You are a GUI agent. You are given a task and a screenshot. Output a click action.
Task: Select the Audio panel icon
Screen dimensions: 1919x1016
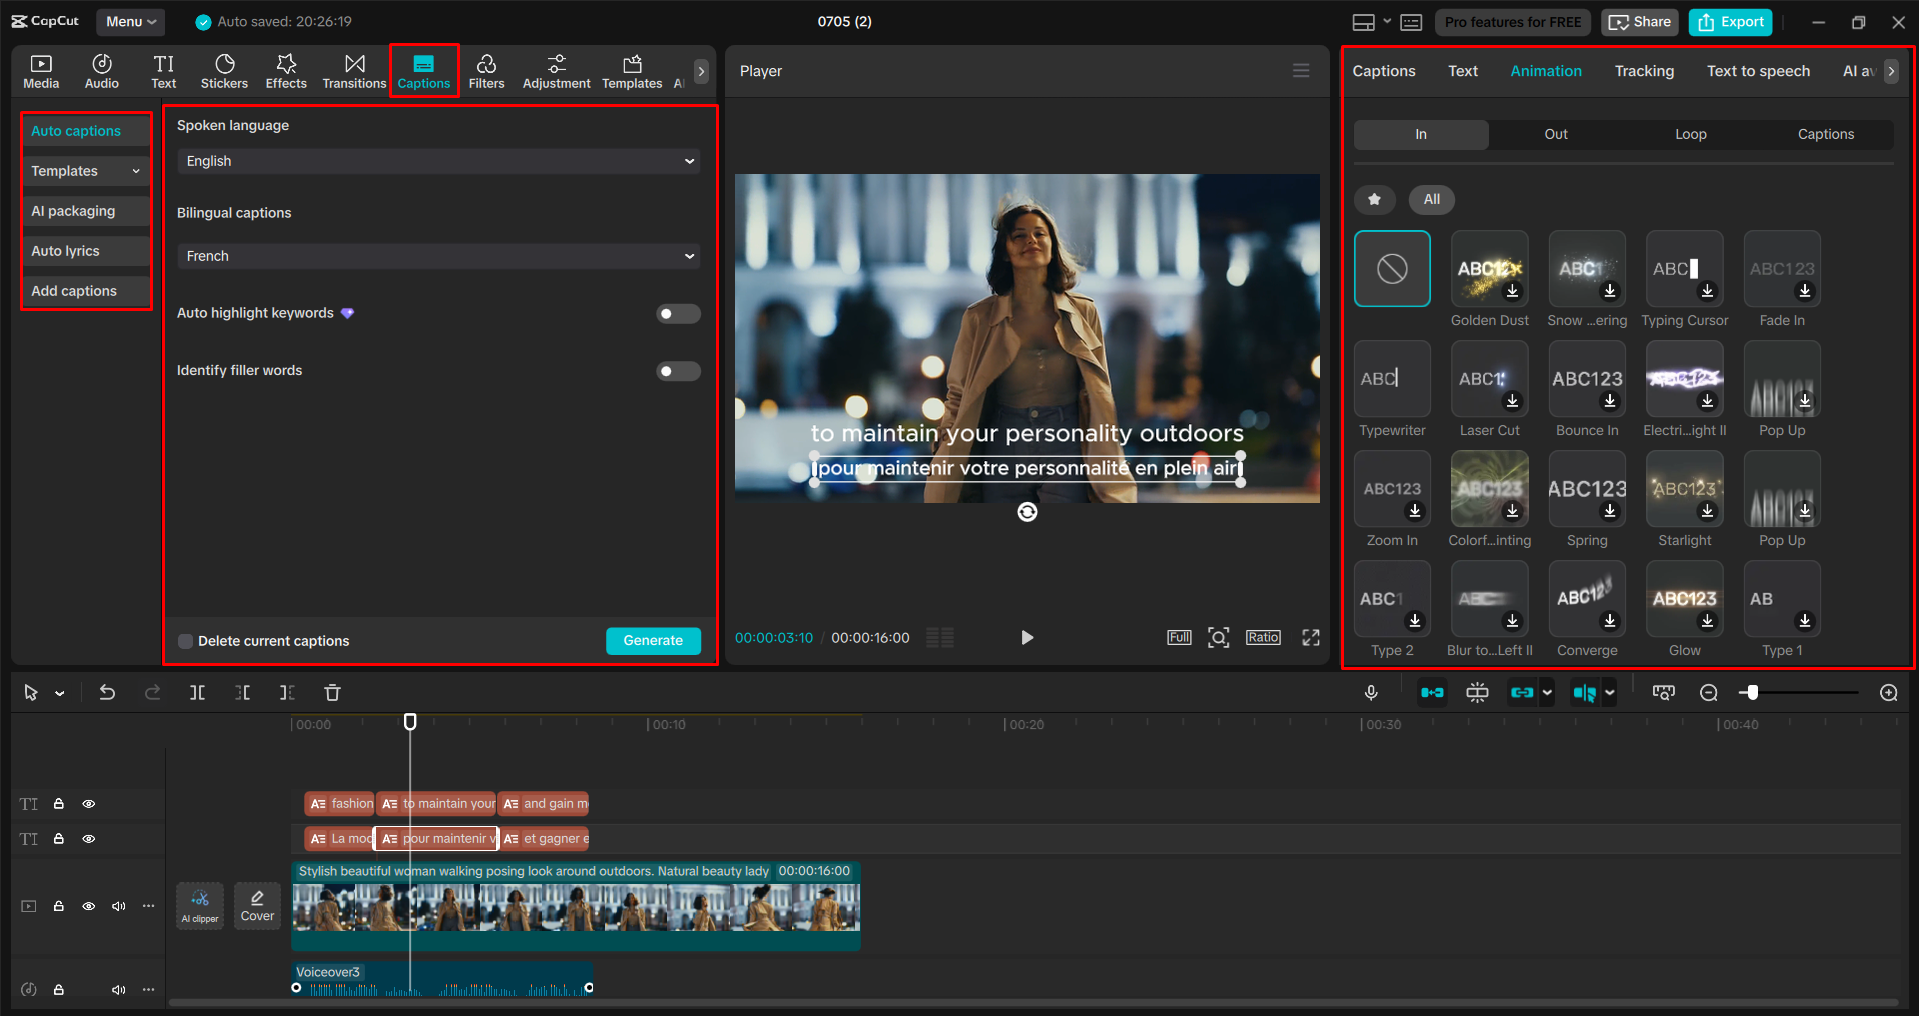coord(101,70)
